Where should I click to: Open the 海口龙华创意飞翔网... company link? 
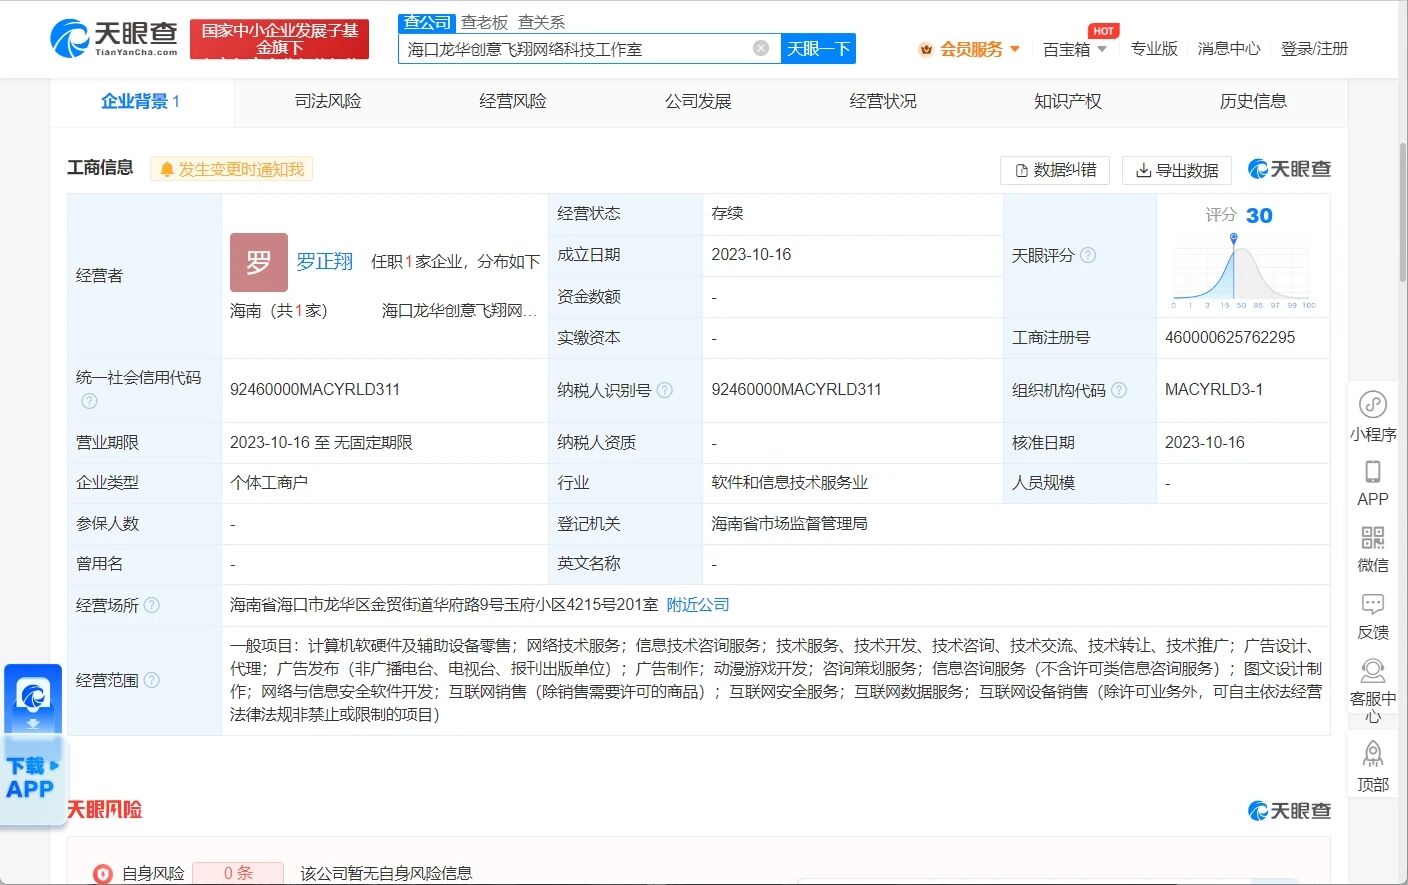459,311
